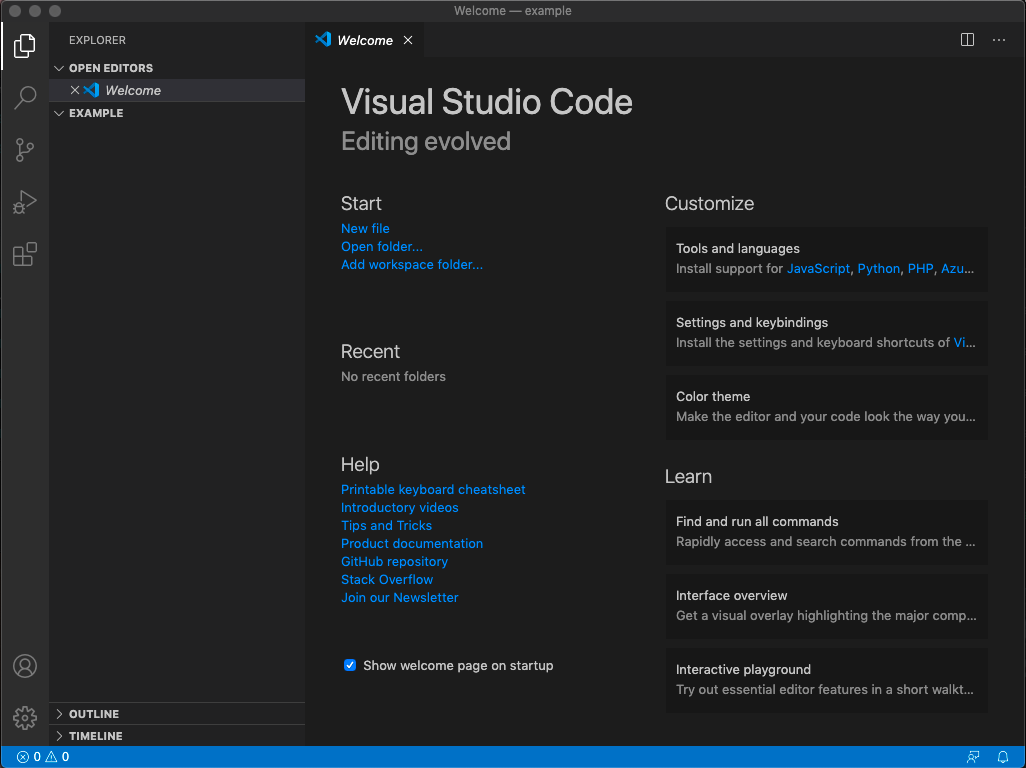
Task: Create a New file from the Start section
Action: pos(365,228)
